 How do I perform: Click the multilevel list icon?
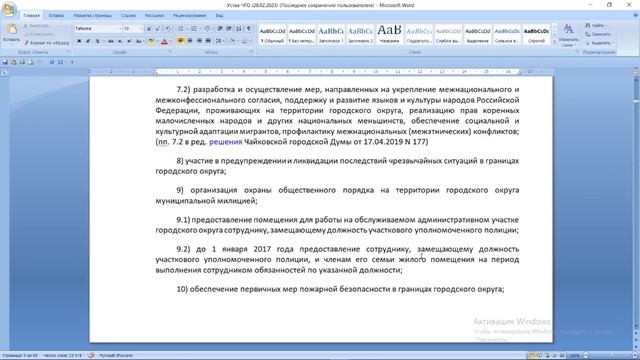pyautogui.click(x=208, y=29)
